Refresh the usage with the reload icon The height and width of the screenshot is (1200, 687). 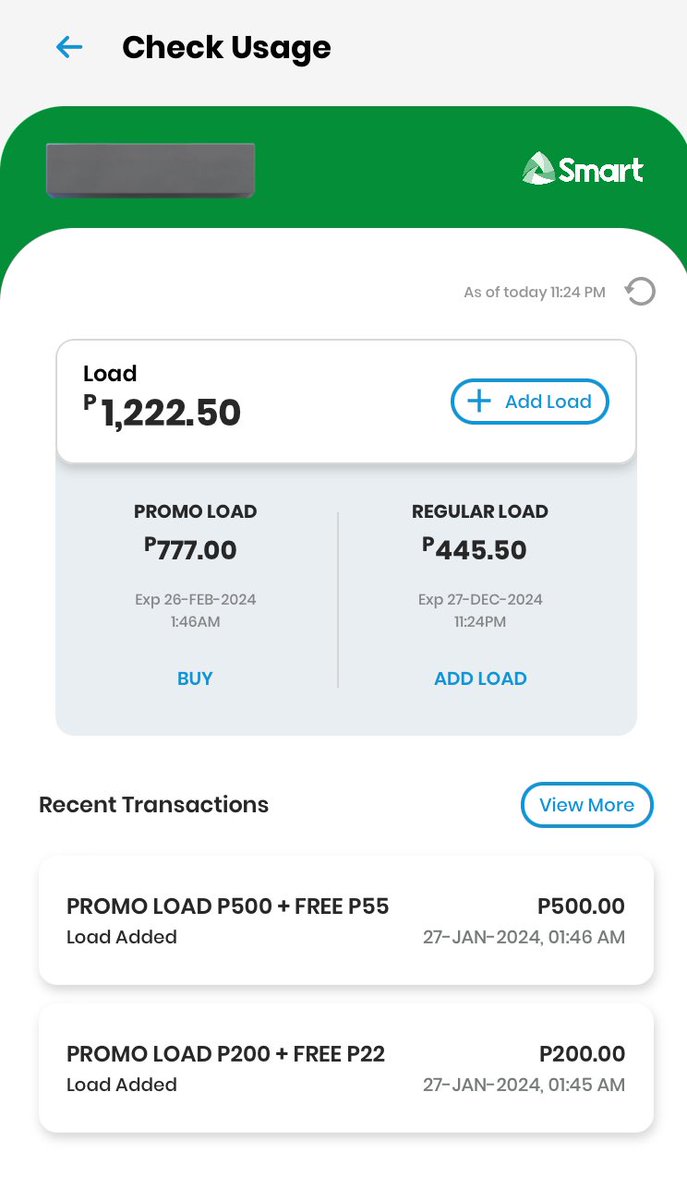coord(640,292)
